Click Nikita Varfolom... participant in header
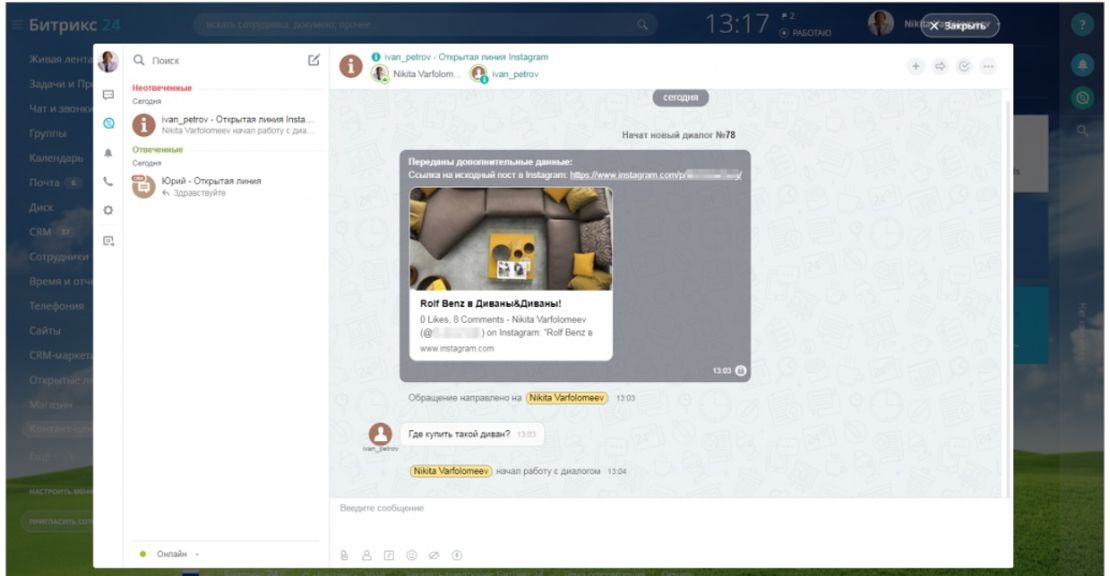1110x576 pixels. click(417, 74)
